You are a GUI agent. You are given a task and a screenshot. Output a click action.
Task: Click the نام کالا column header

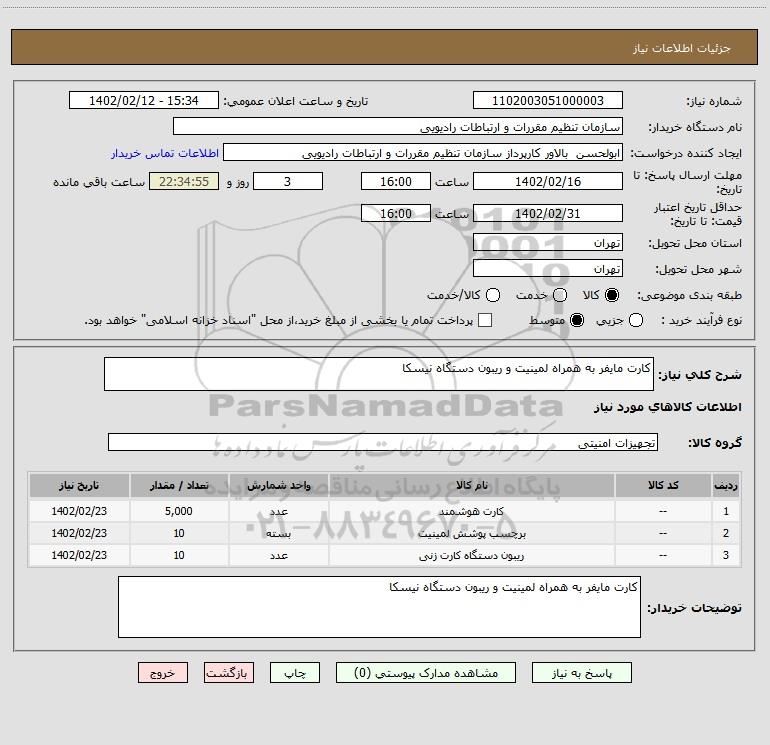pyautogui.click(x=471, y=485)
